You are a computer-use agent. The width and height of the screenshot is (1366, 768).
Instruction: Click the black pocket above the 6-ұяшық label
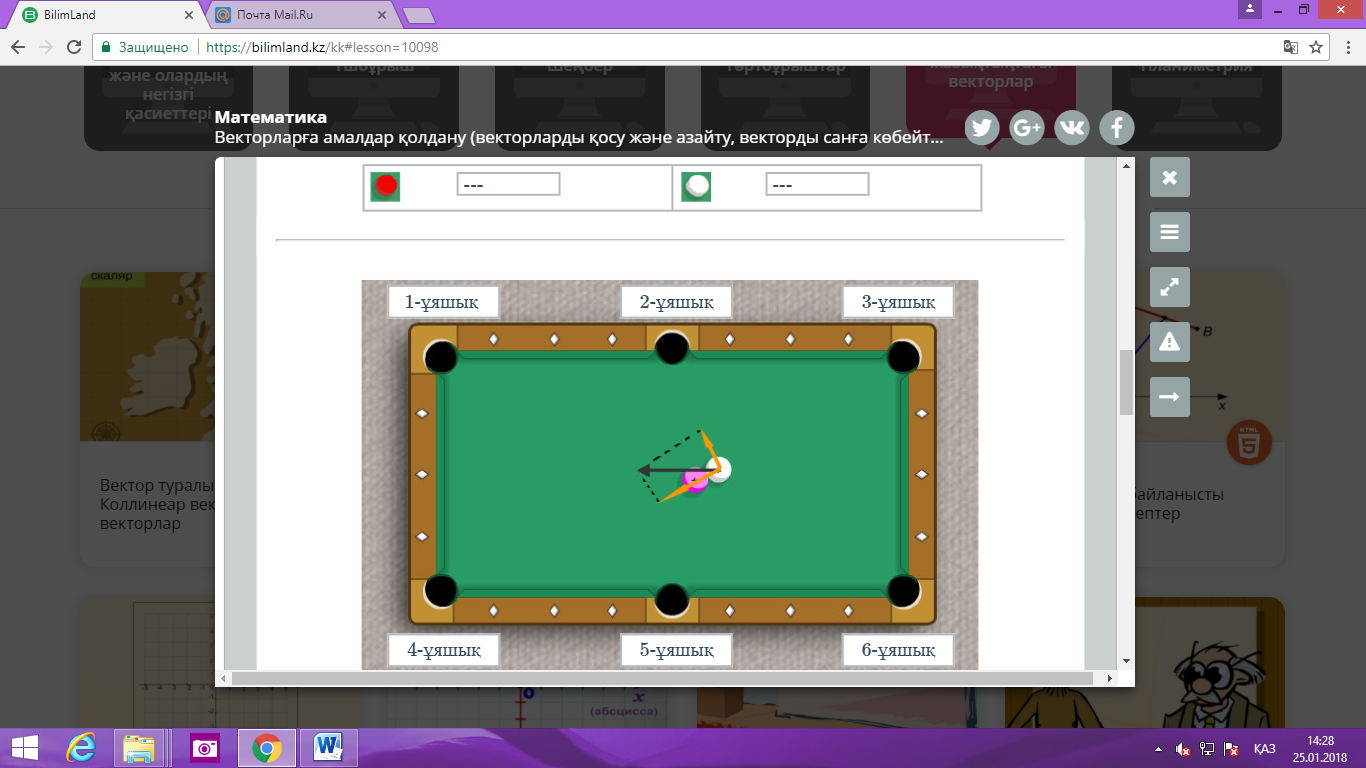coord(904,590)
